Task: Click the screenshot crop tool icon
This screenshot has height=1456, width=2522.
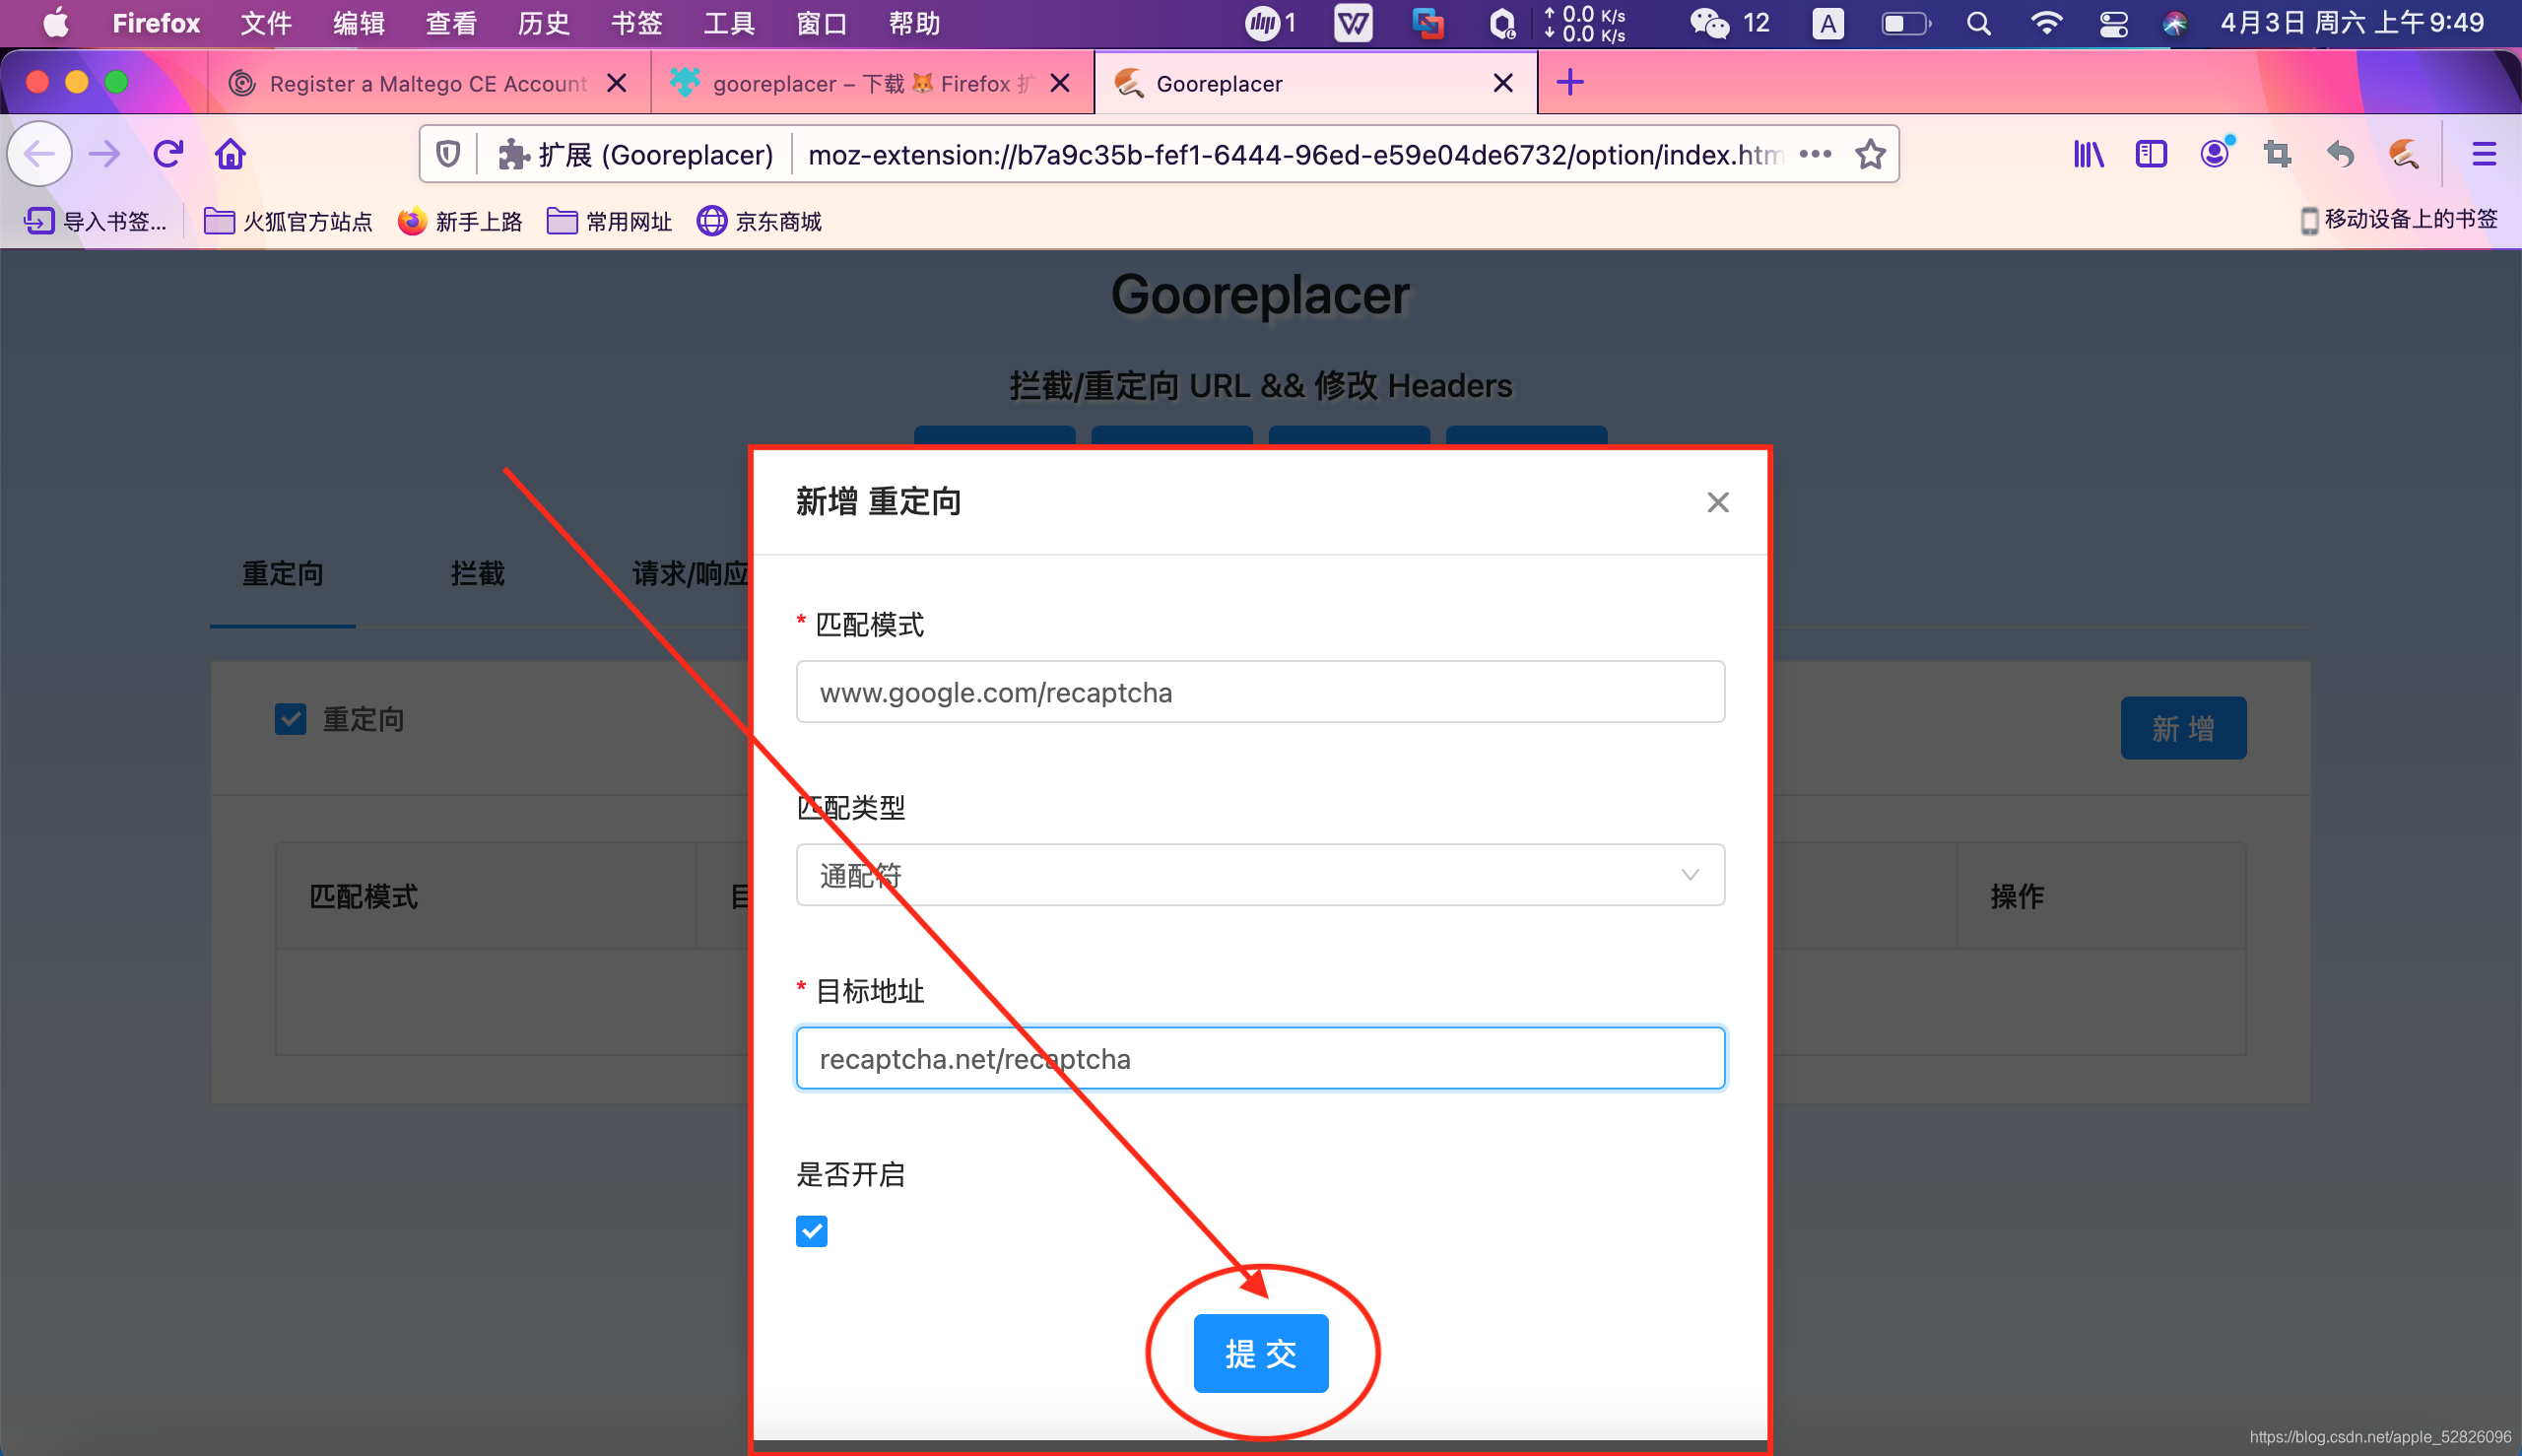Action: 2278,154
